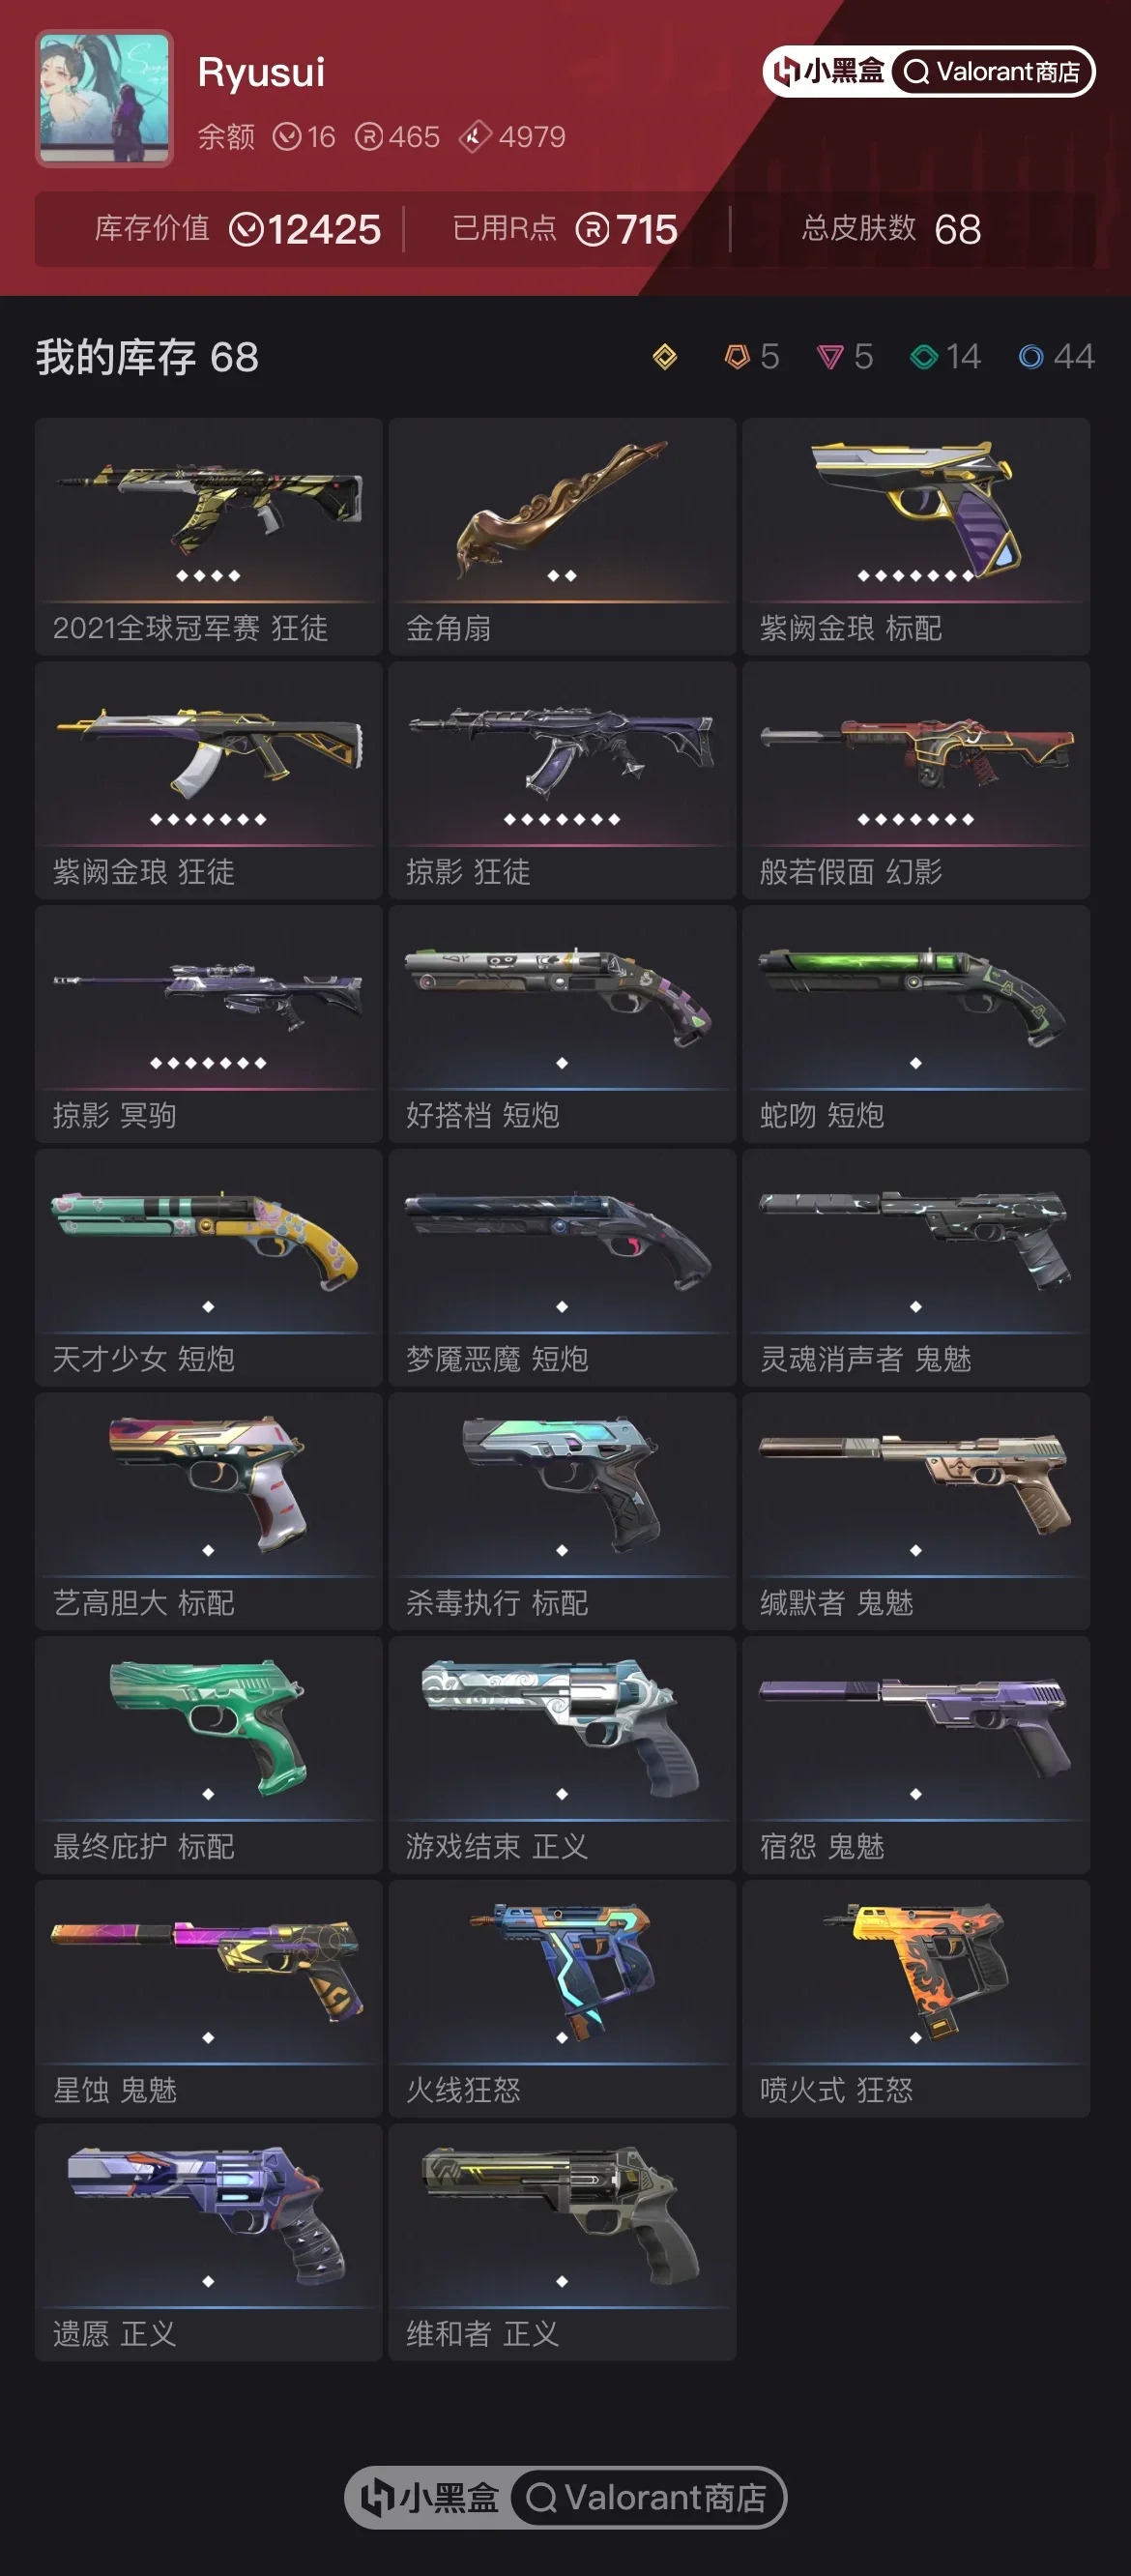Click the VP balance coin icon
Image resolution: width=1131 pixels, height=2576 pixels.
pos(287,136)
